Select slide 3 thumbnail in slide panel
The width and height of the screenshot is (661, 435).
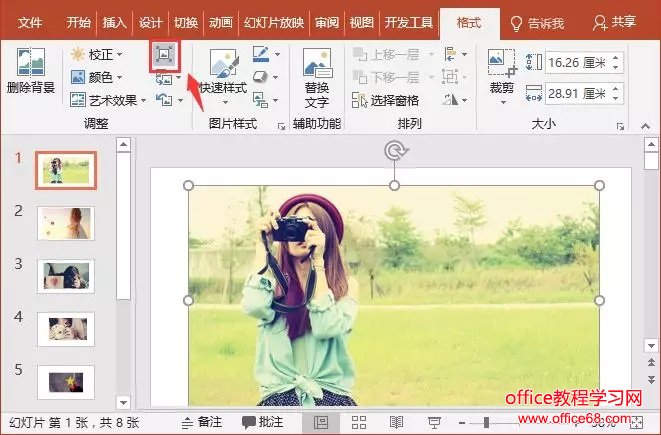pyautogui.click(x=66, y=275)
